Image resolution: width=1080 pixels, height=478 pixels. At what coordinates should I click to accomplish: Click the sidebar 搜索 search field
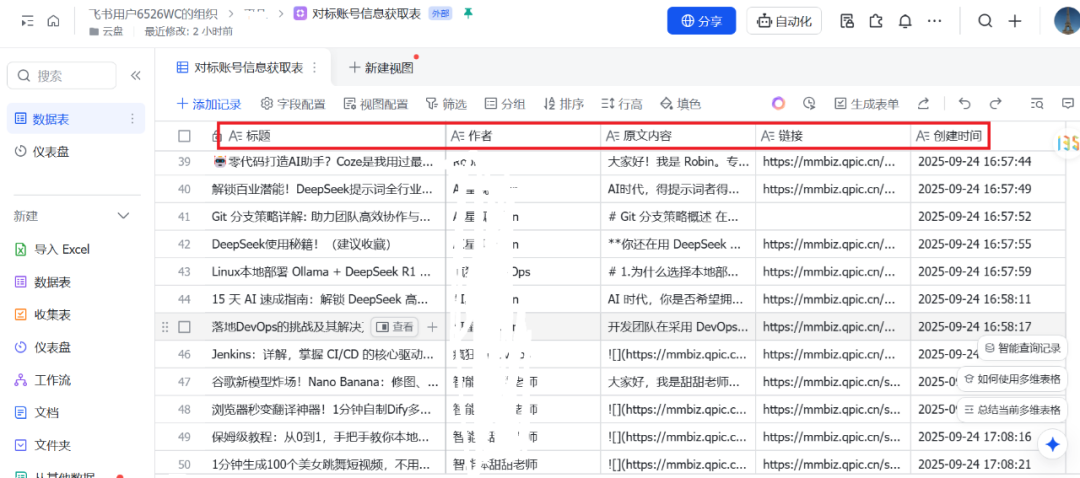[x=62, y=76]
